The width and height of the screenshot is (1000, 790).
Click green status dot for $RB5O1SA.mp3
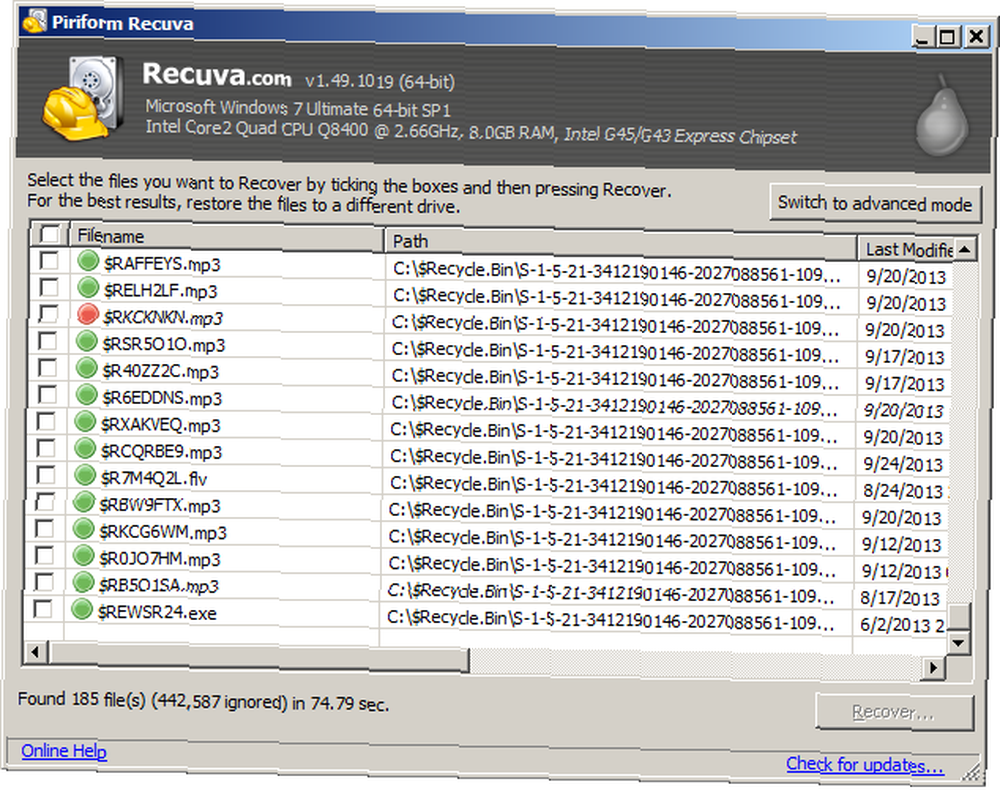coord(83,582)
